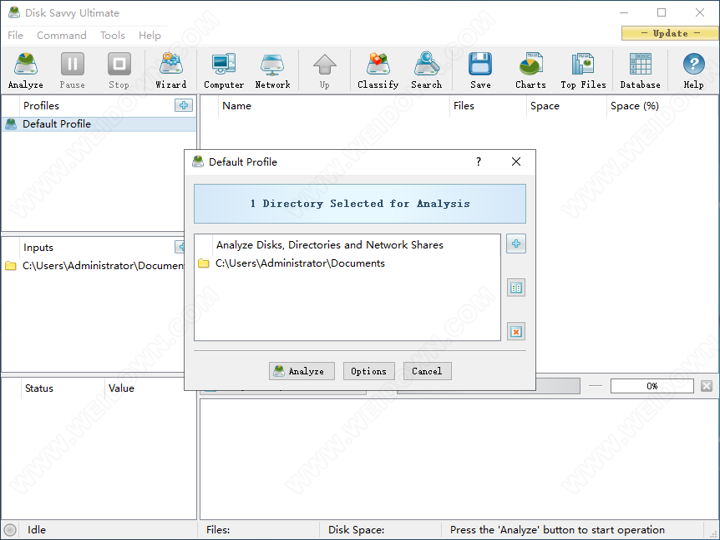Click the Idle status indicator icon
Image resolution: width=720 pixels, height=540 pixels.
(10, 530)
